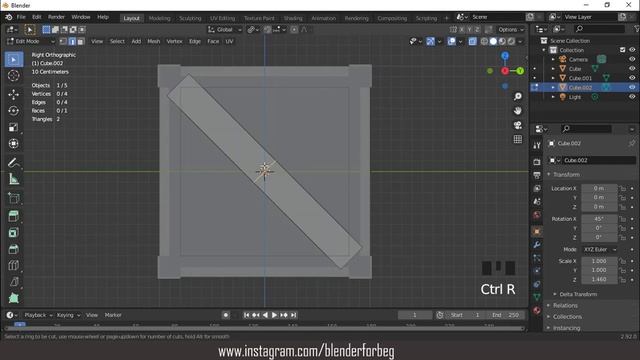The width and height of the screenshot is (640, 360).
Task: Open the Options dropdown
Action: (511, 29)
